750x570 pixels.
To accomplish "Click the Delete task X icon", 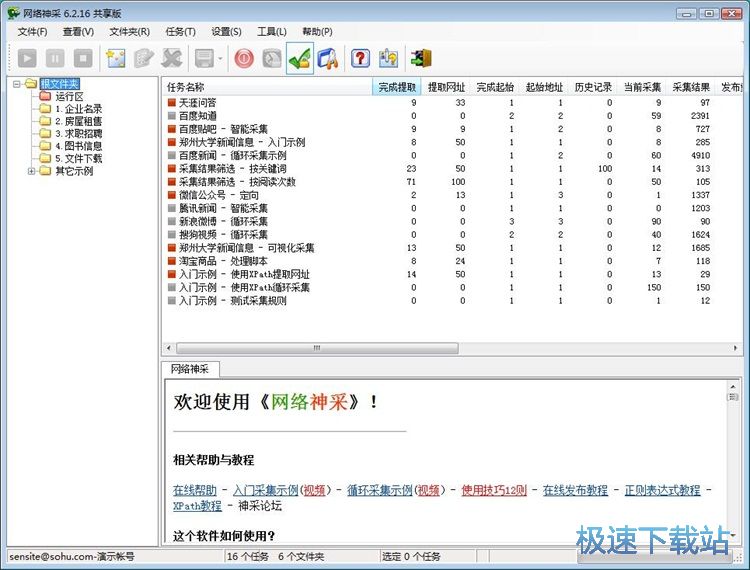I will (x=171, y=58).
